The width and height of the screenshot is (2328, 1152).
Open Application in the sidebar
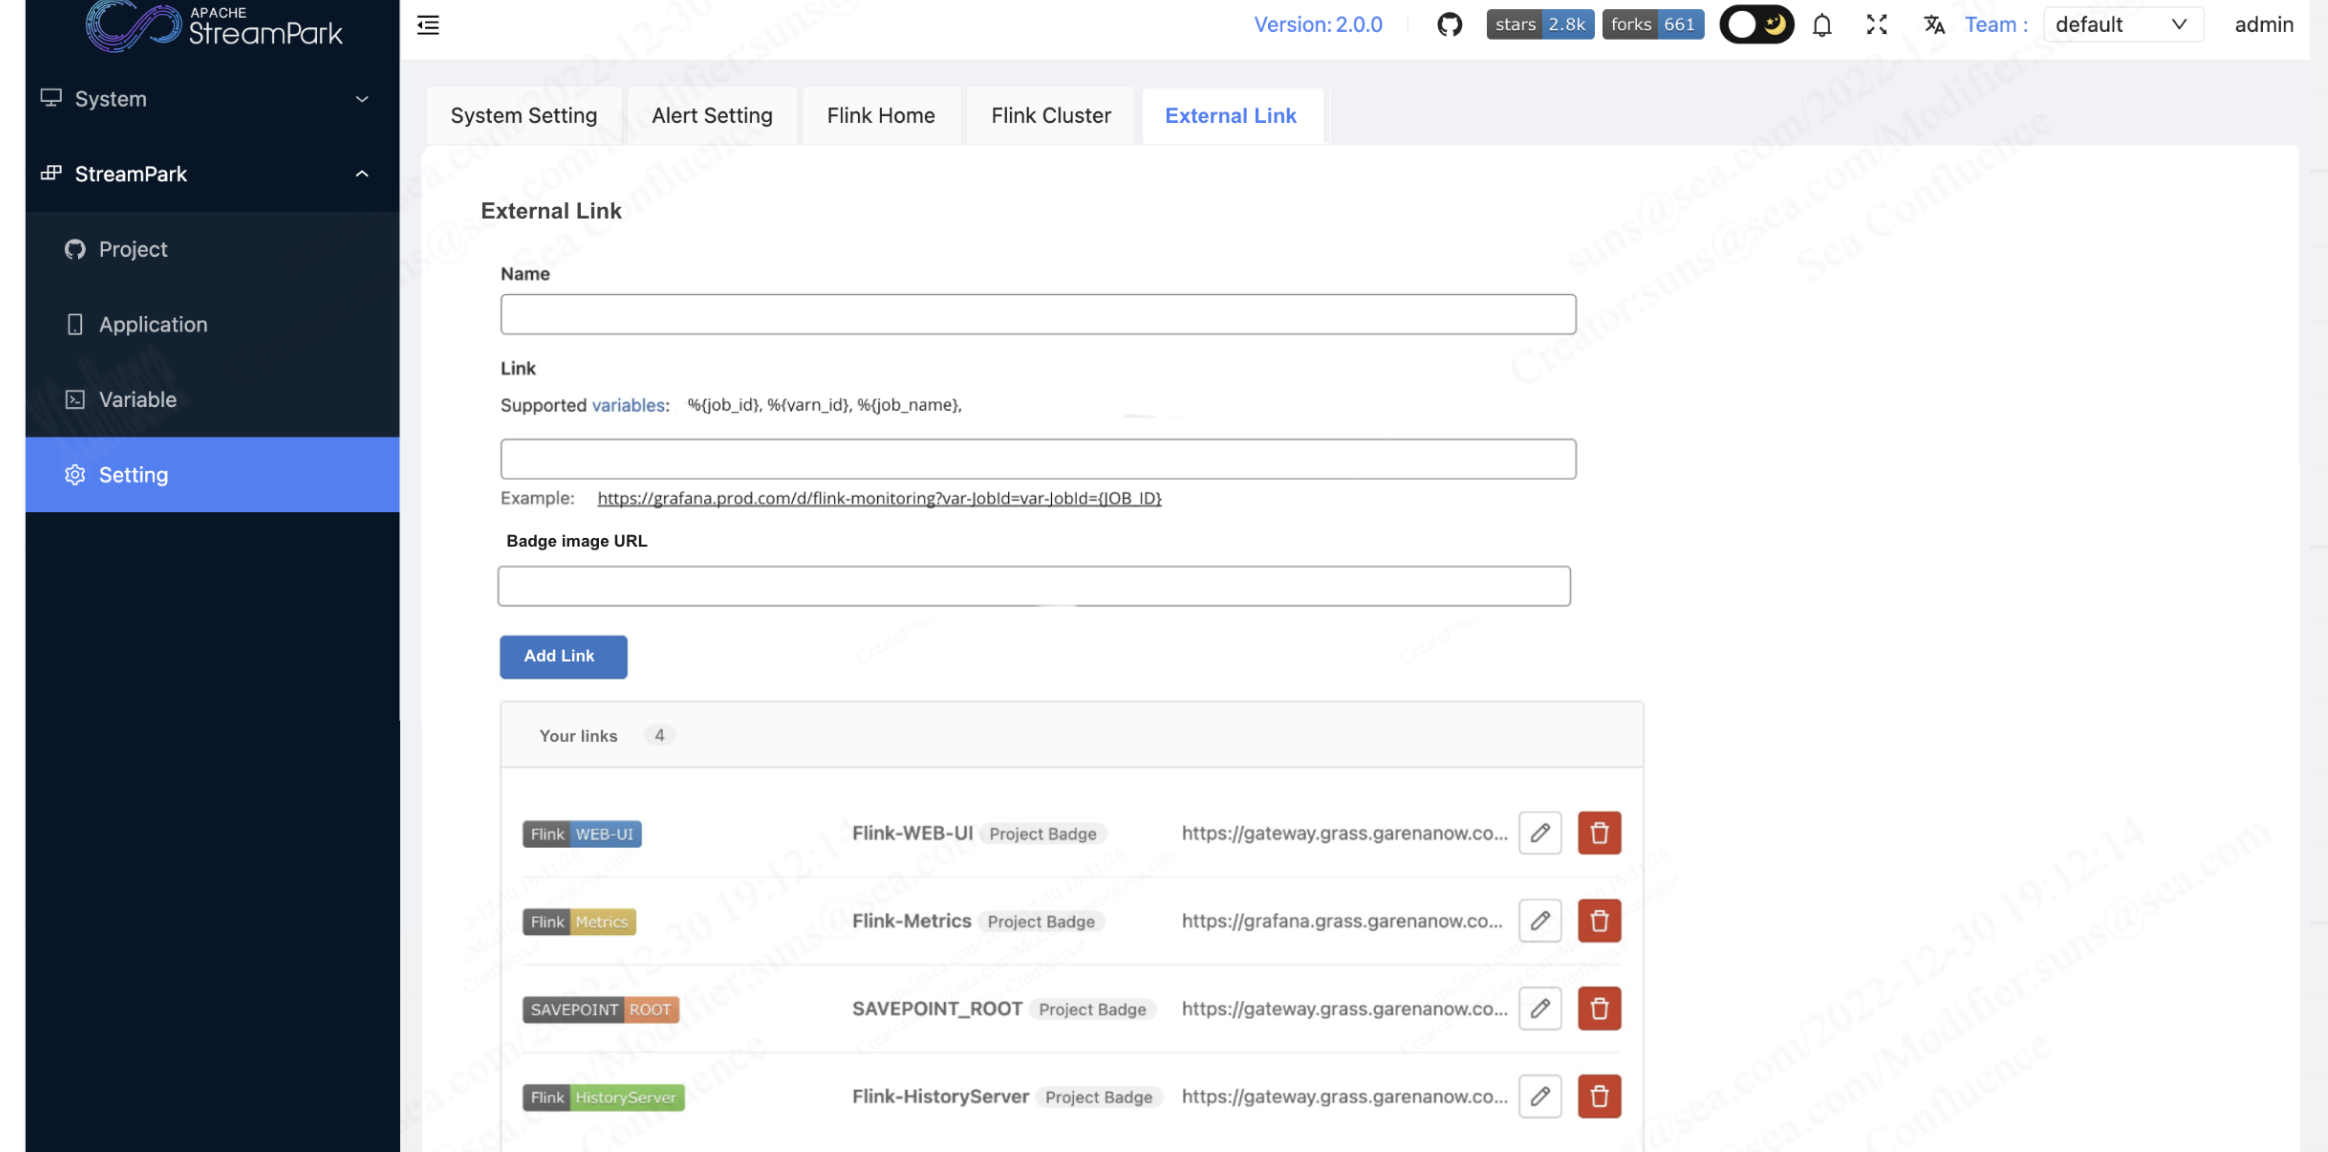pyautogui.click(x=212, y=324)
